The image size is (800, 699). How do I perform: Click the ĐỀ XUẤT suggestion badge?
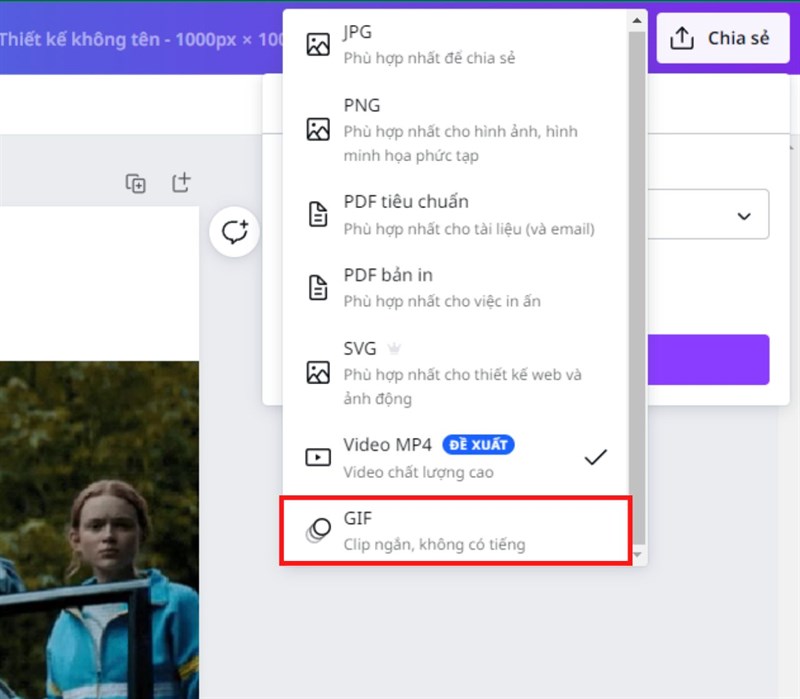tap(479, 445)
